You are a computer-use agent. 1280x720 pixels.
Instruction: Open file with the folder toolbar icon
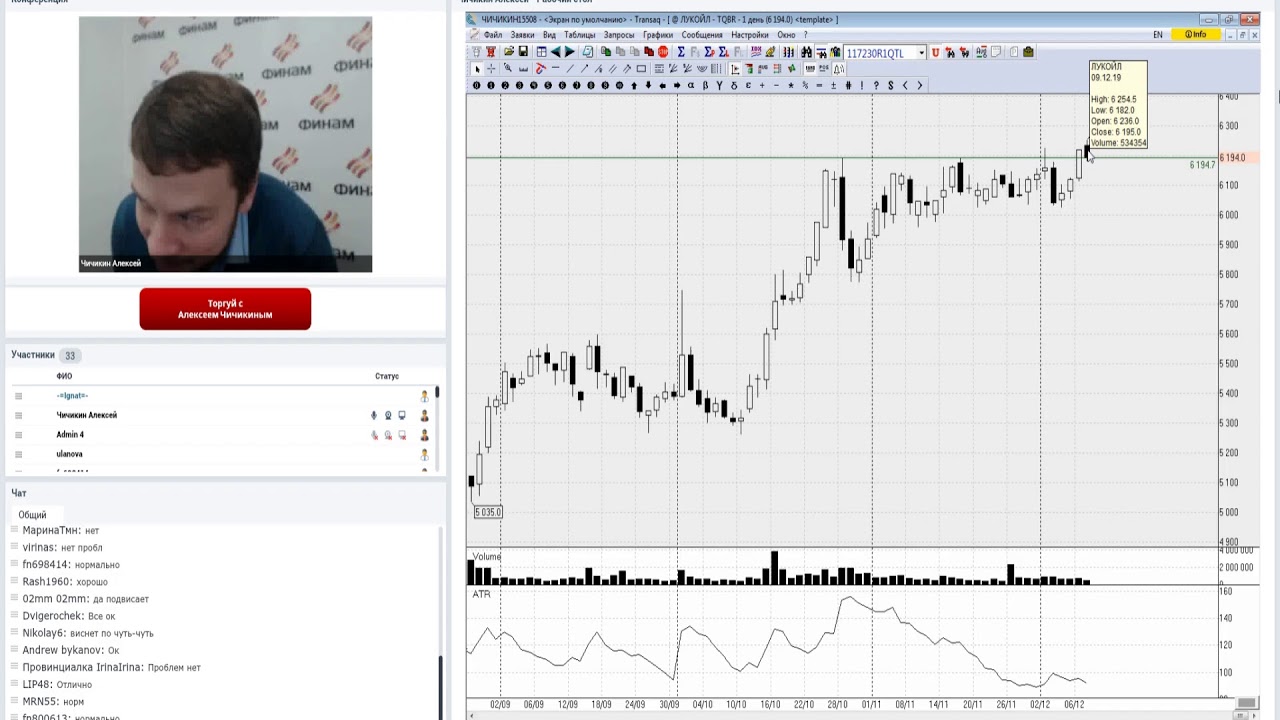(x=509, y=52)
